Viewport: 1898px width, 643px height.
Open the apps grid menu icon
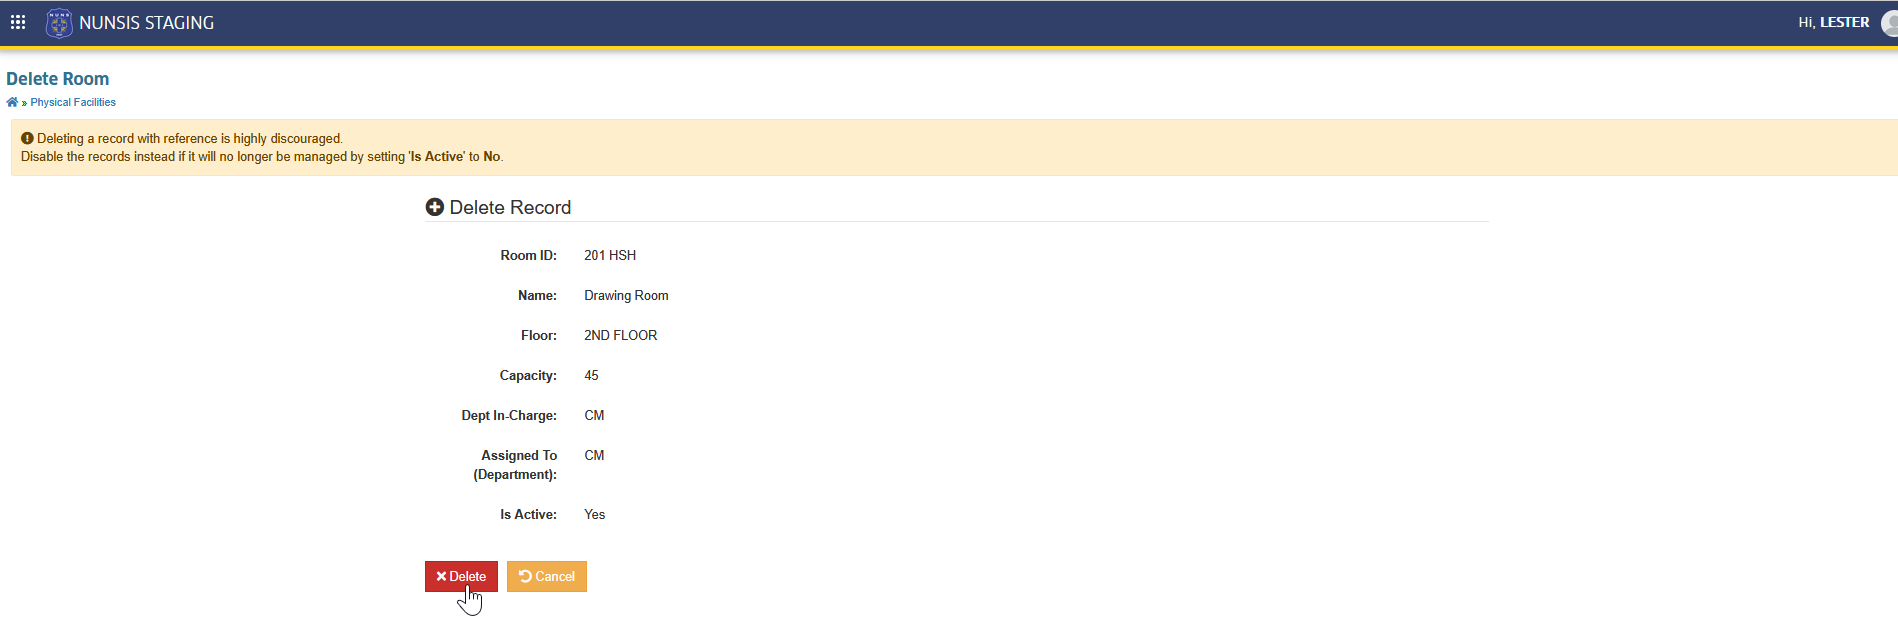click(x=18, y=22)
